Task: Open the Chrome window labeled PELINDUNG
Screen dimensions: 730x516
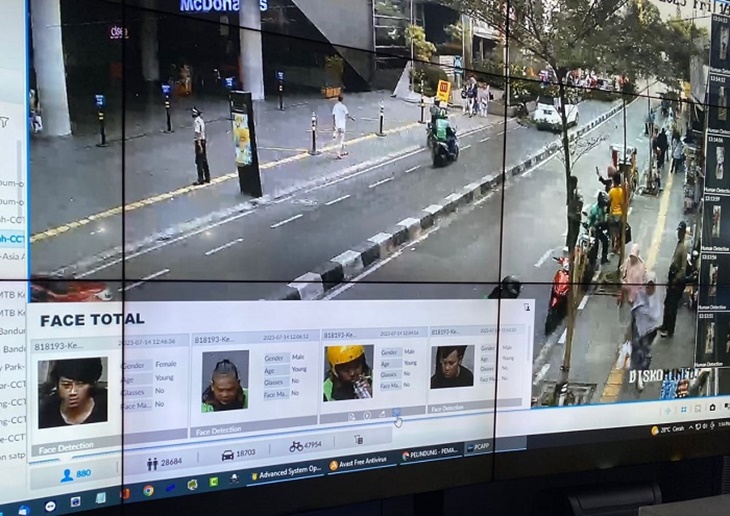Action: [x=428, y=454]
